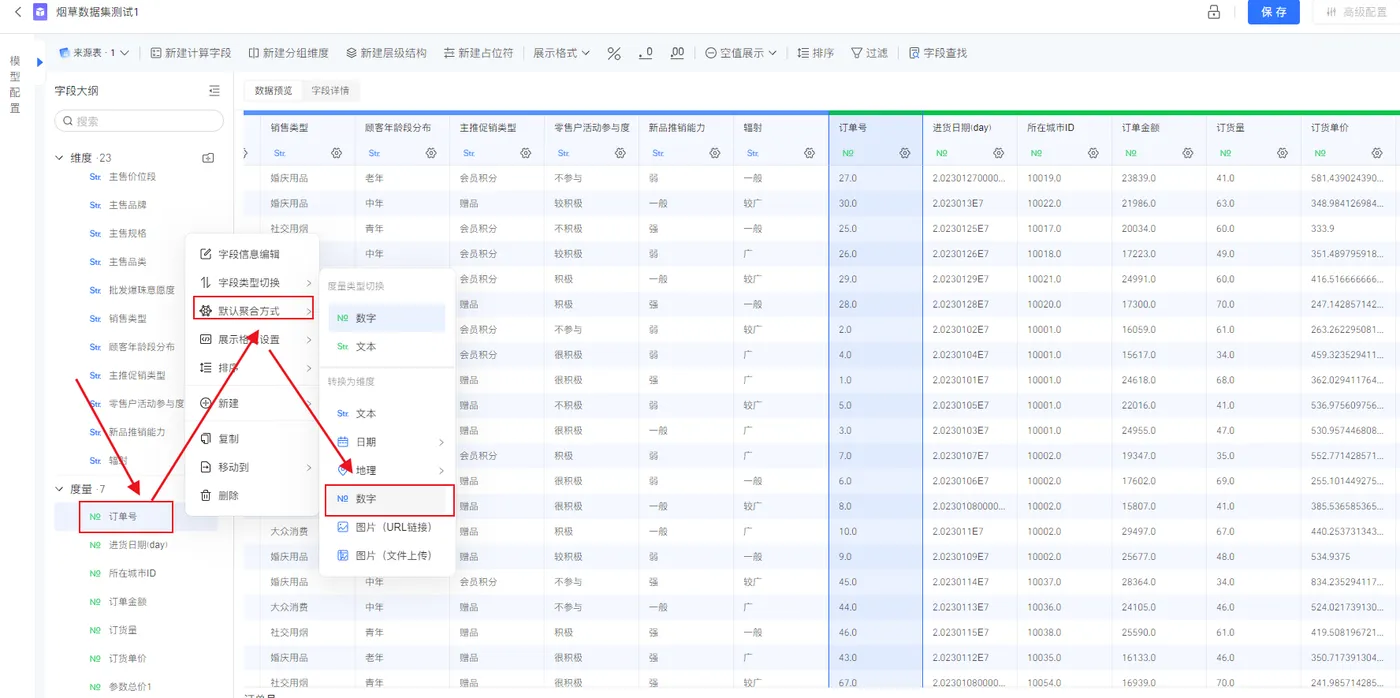Decrease decimal places with the .0 icon
The image size is (1400, 698).
[x=646, y=53]
